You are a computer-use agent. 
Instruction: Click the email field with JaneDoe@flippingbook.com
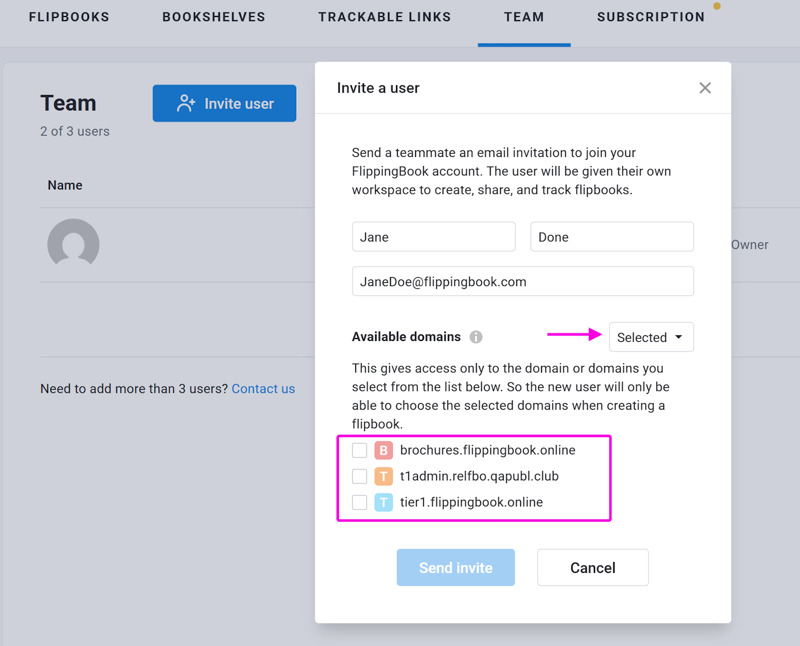tap(522, 281)
